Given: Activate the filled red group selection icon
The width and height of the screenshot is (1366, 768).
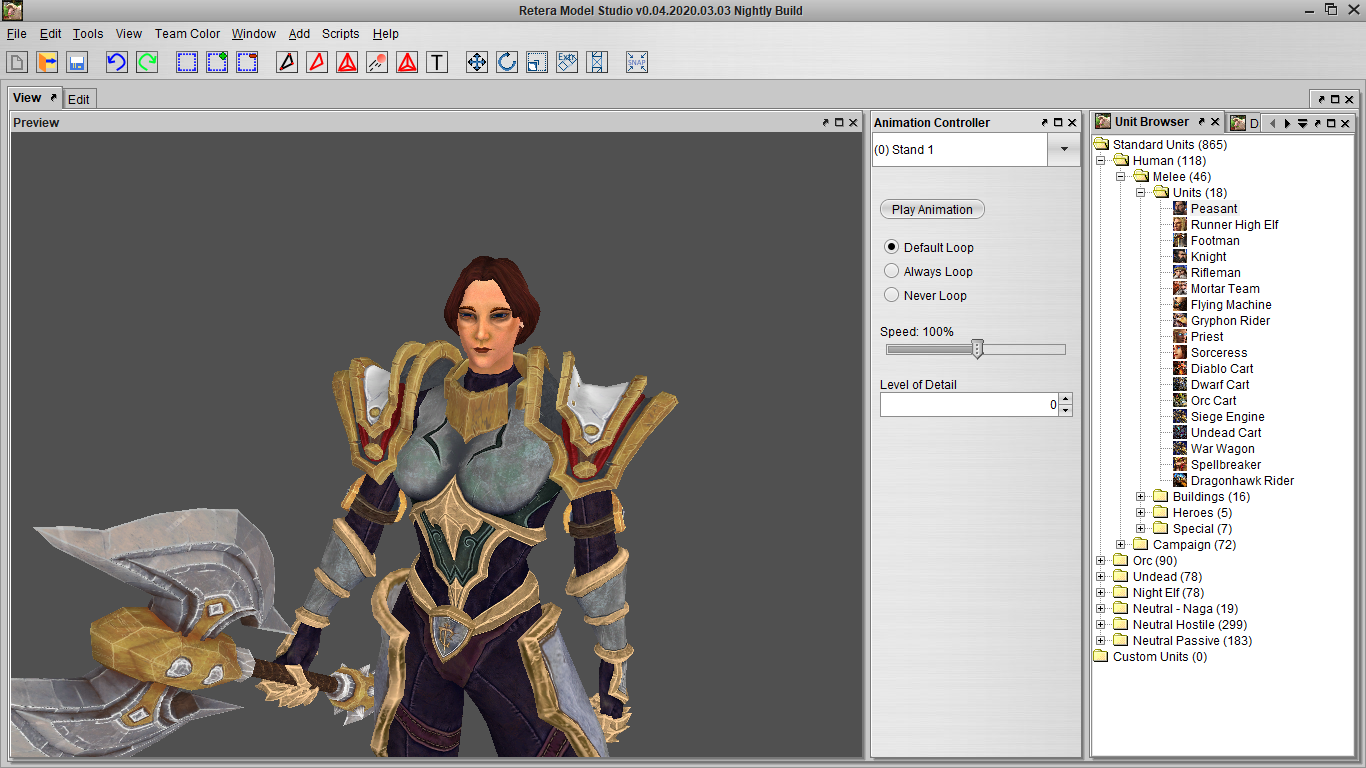Looking at the screenshot, I should [347, 62].
